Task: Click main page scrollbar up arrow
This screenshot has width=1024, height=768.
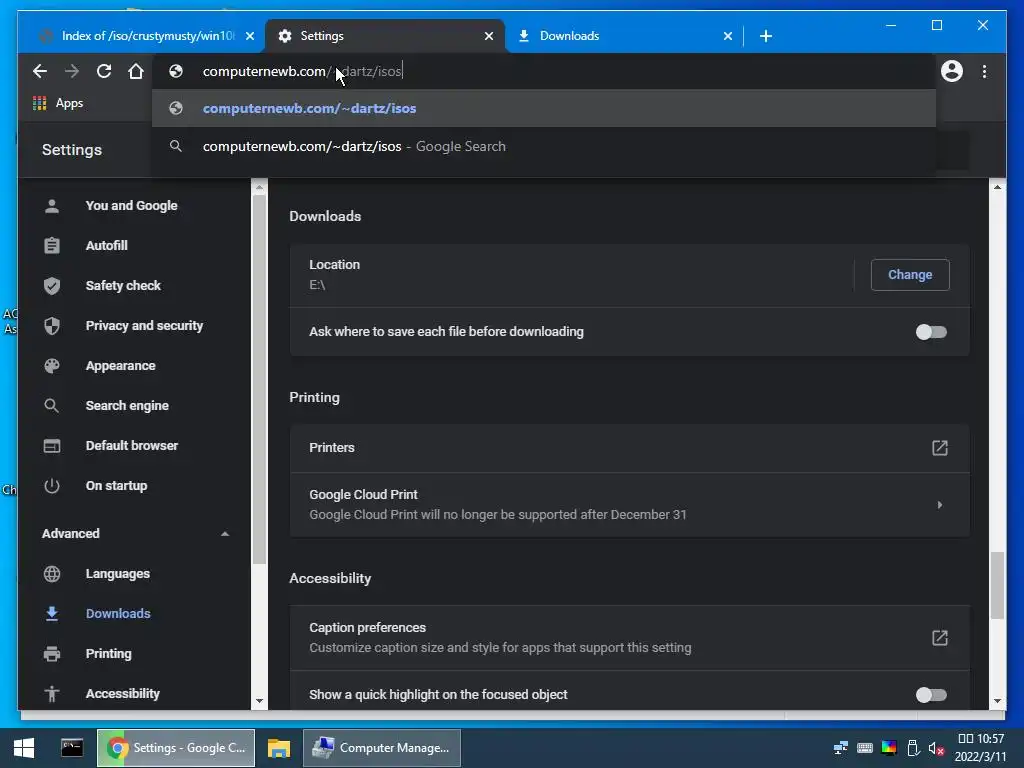Action: point(997,187)
